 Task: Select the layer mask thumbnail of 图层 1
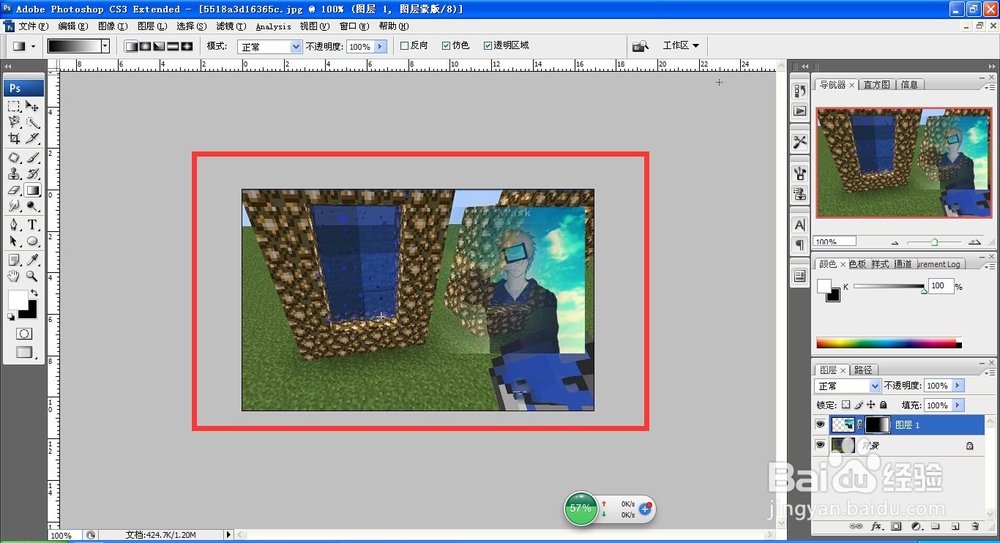click(x=877, y=425)
